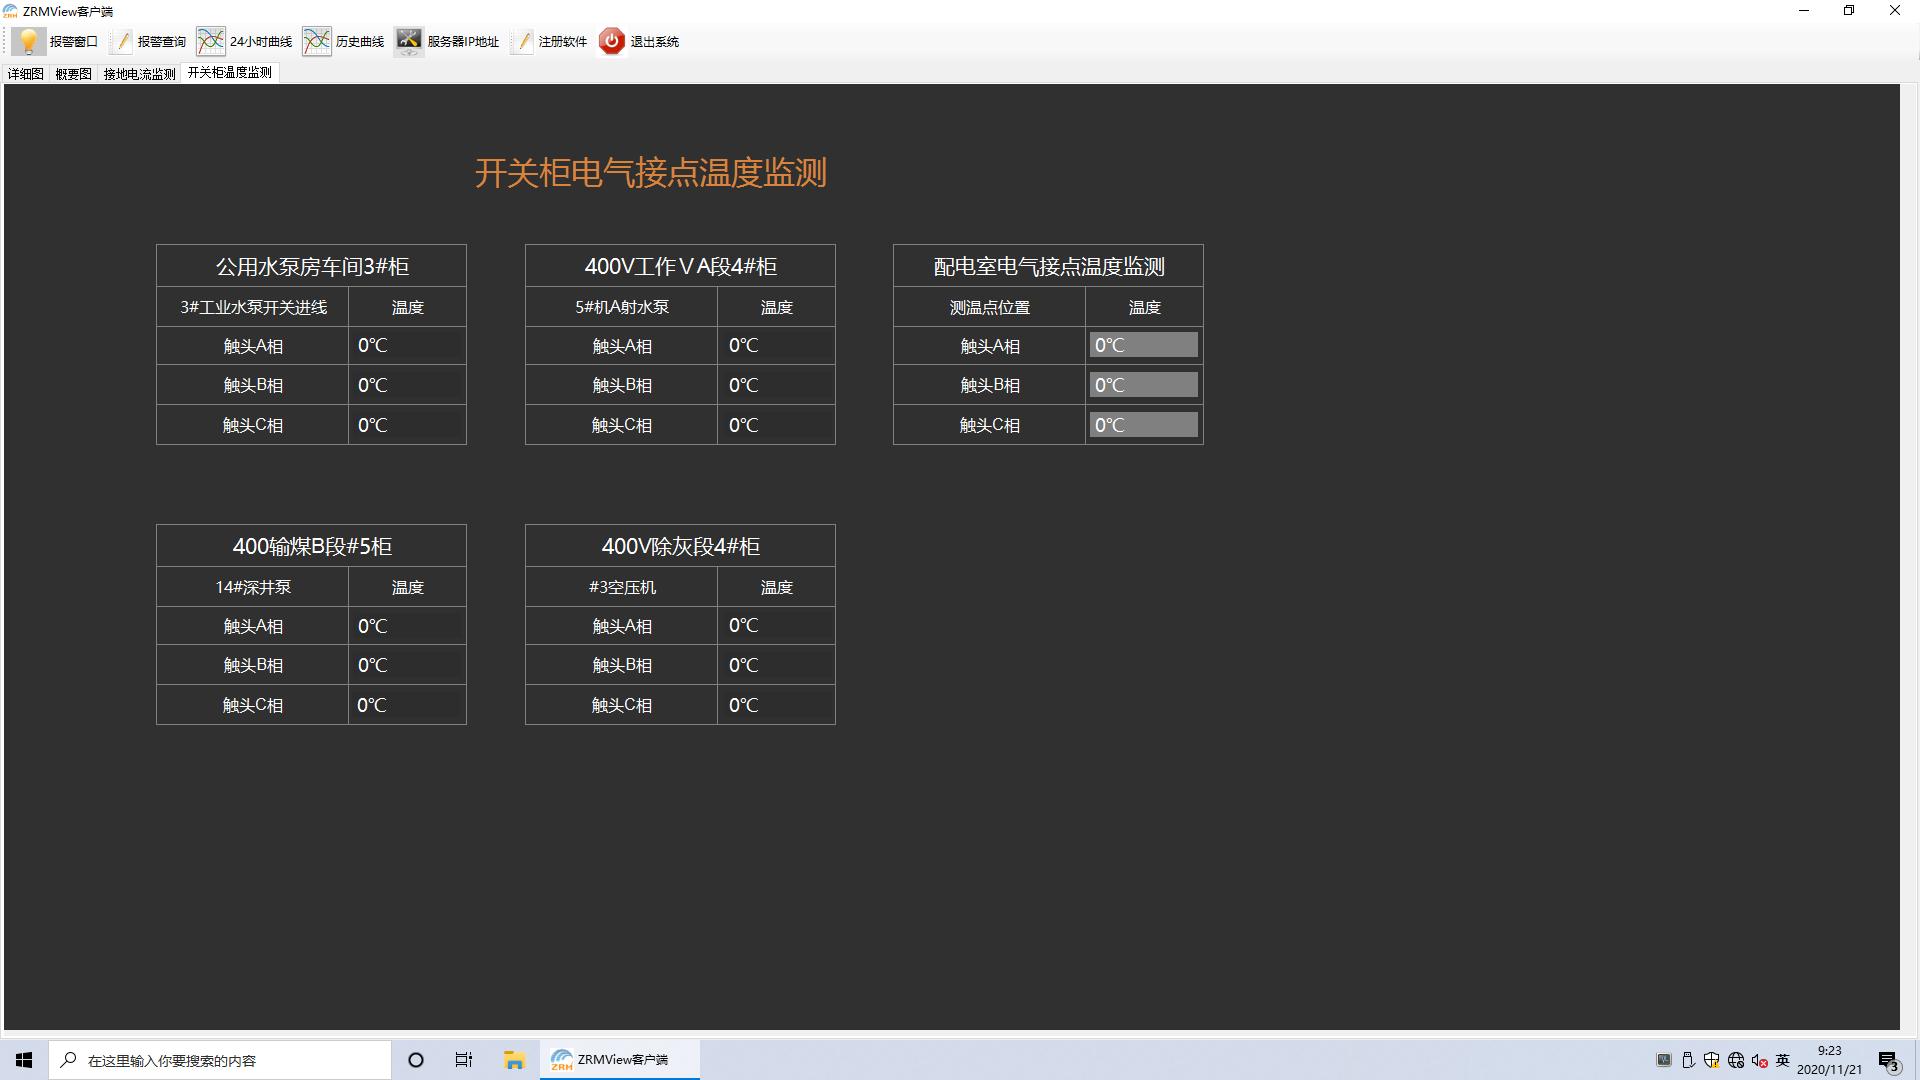Open the 24小时曲线 chart icon
1920x1080 pixels.
[x=210, y=41]
